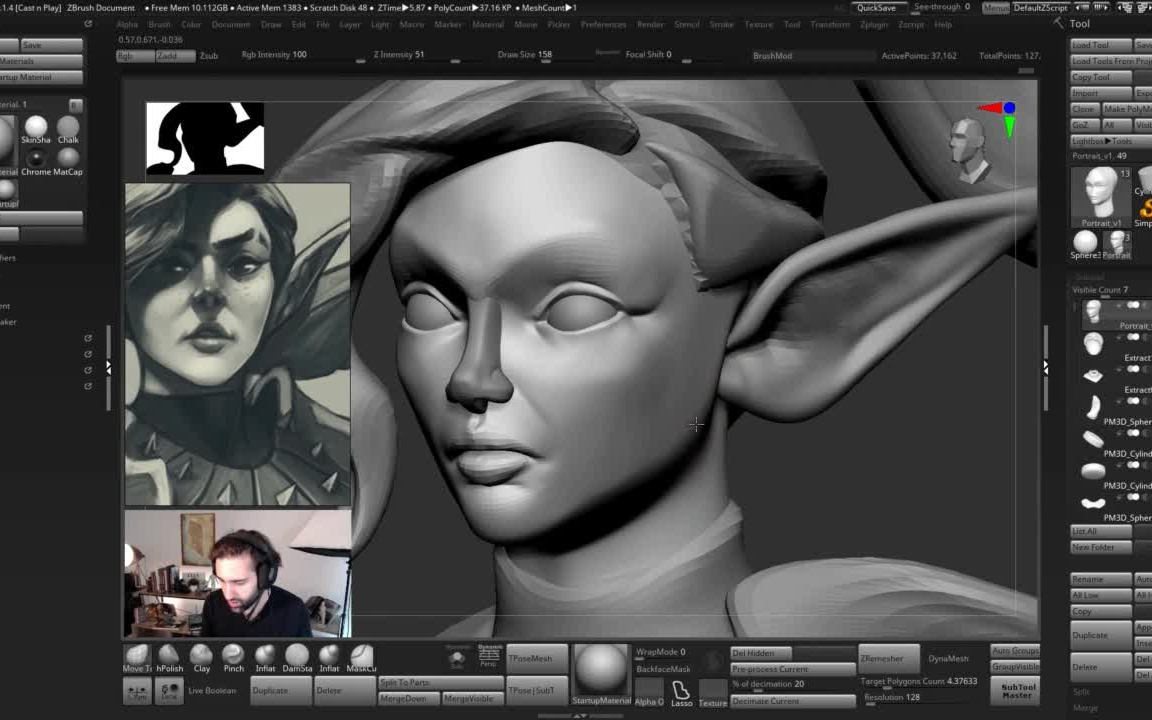Open the Alpha menu

coord(127,24)
